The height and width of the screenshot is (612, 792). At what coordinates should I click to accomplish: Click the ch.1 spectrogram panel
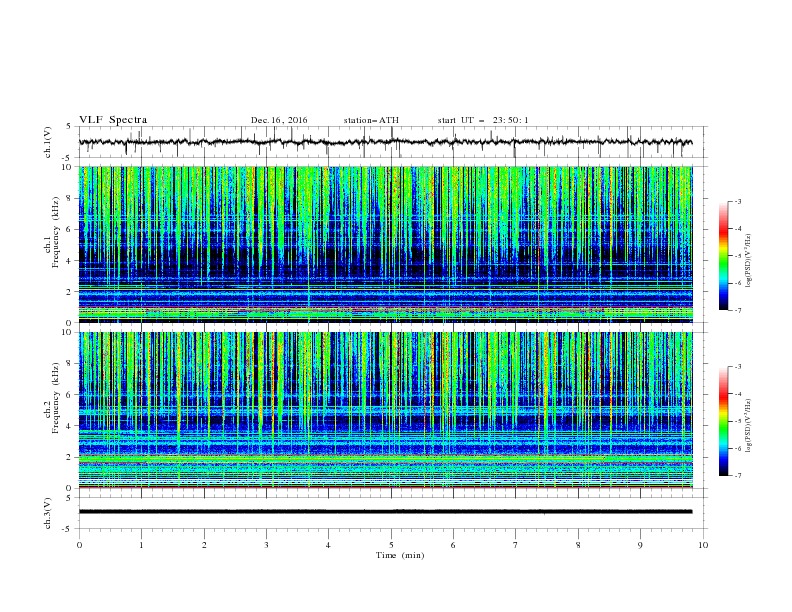(386, 244)
